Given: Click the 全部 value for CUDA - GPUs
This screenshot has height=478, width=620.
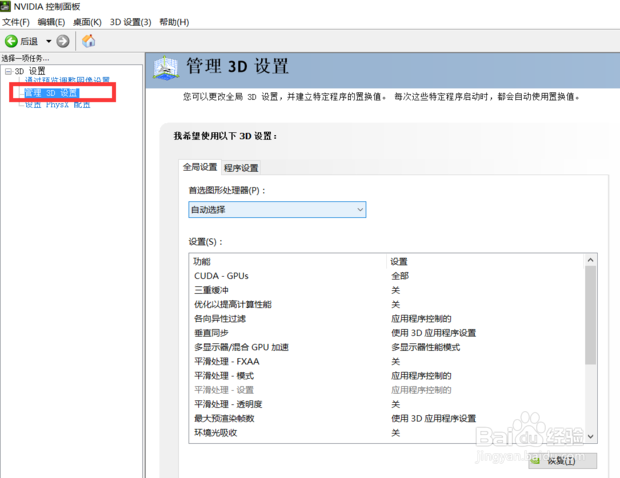Looking at the screenshot, I should pyautogui.click(x=400, y=276).
